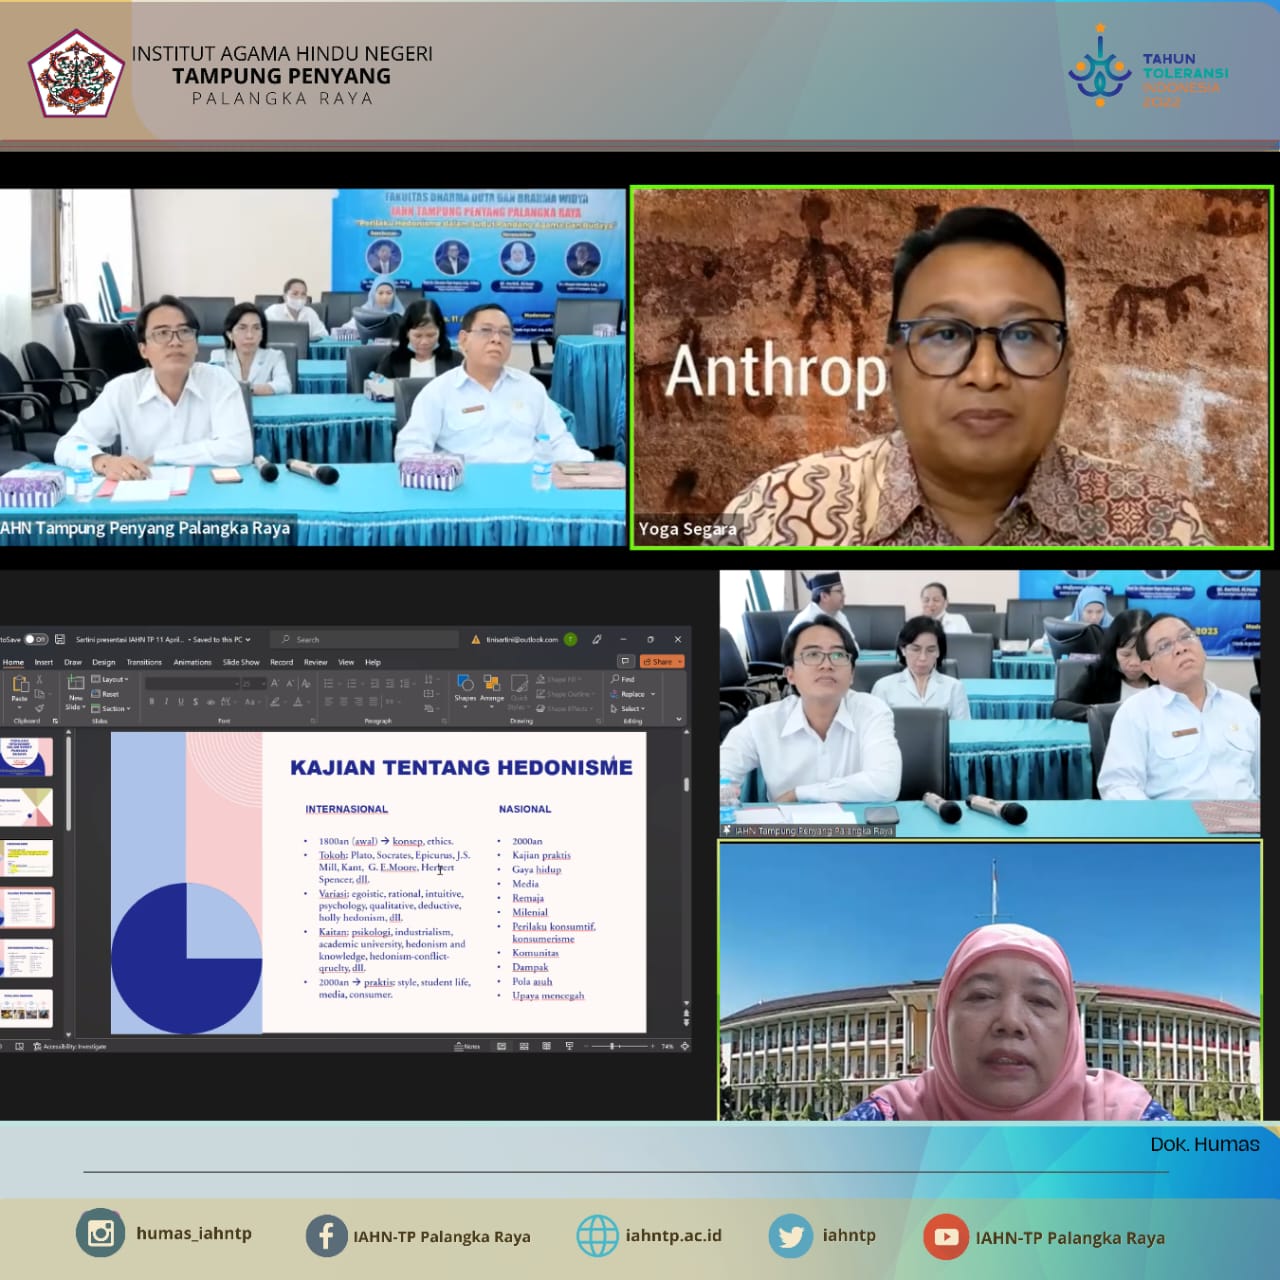Image resolution: width=1280 pixels, height=1280 pixels.
Task: Click the zoom slider in status bar
Action: (614, 1046)
